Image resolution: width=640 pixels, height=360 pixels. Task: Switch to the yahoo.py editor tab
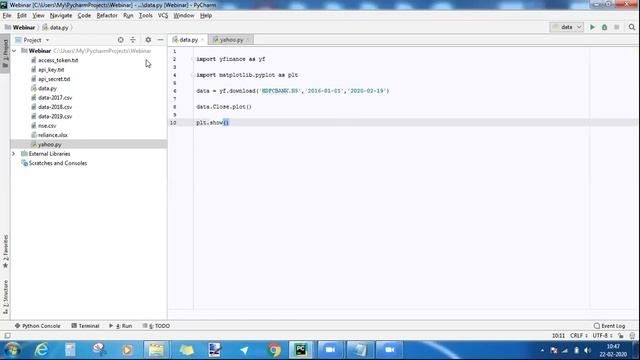coord(231,40)
